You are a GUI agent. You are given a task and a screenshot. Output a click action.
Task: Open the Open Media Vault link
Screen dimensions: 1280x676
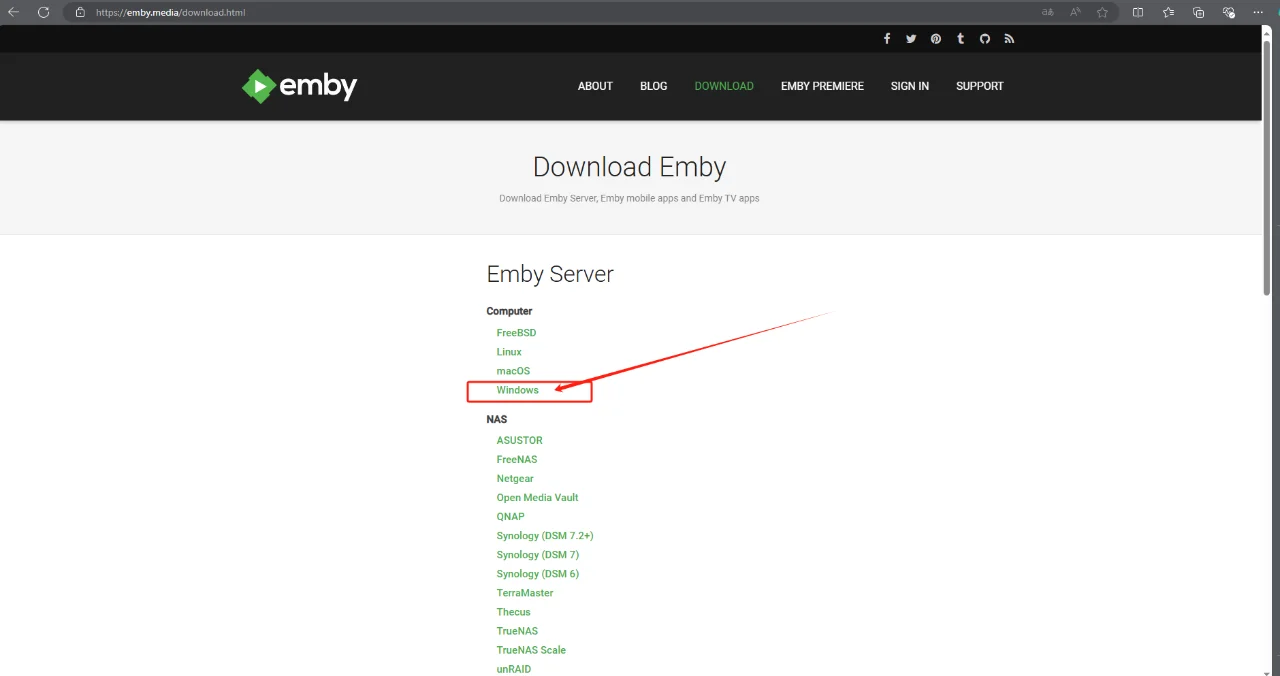[x=538, y=497]
